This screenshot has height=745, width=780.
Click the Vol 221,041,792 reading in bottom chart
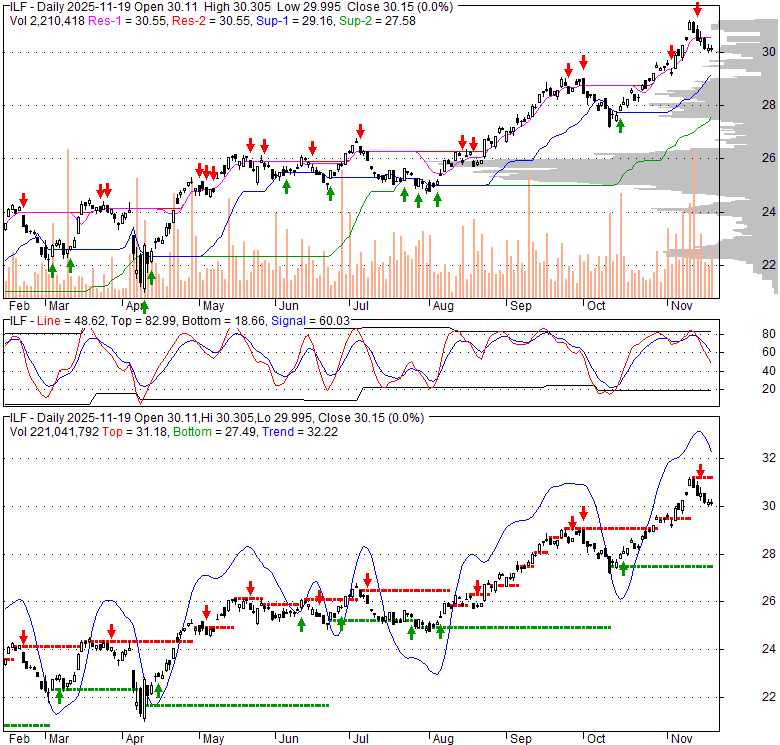click(x=54, y=432)
